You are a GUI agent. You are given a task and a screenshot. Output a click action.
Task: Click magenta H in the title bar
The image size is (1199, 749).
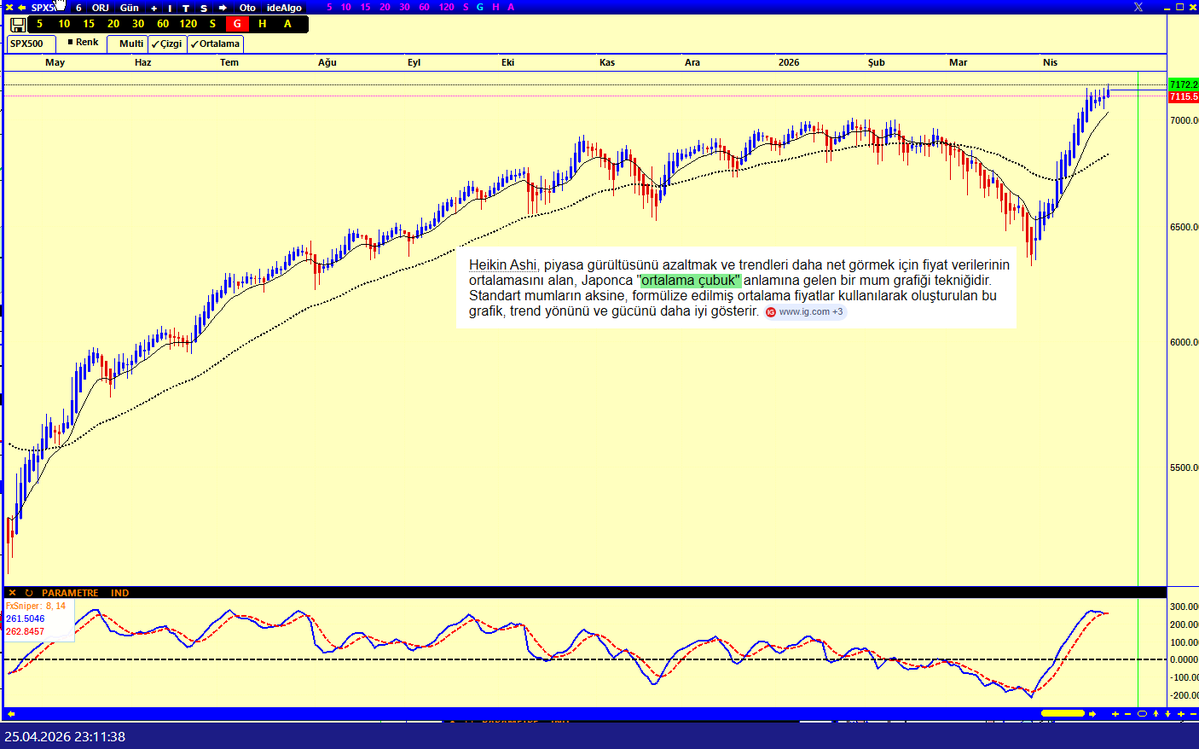(x=496, y=7)
